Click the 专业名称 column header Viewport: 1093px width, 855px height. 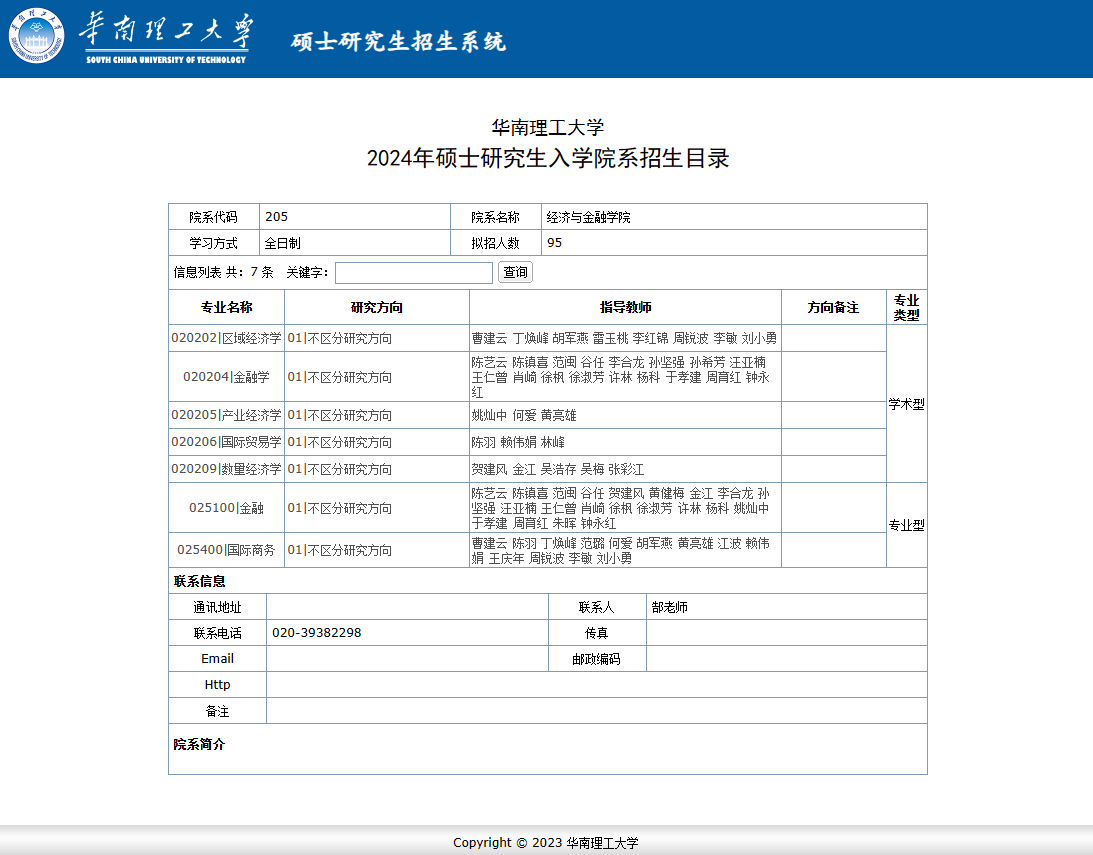tap(227, 307)
